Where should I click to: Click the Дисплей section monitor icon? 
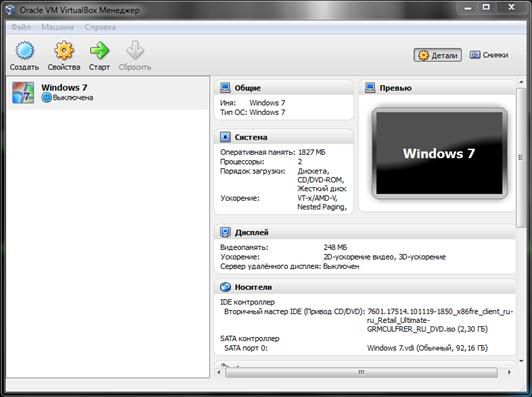coord(225,232)
